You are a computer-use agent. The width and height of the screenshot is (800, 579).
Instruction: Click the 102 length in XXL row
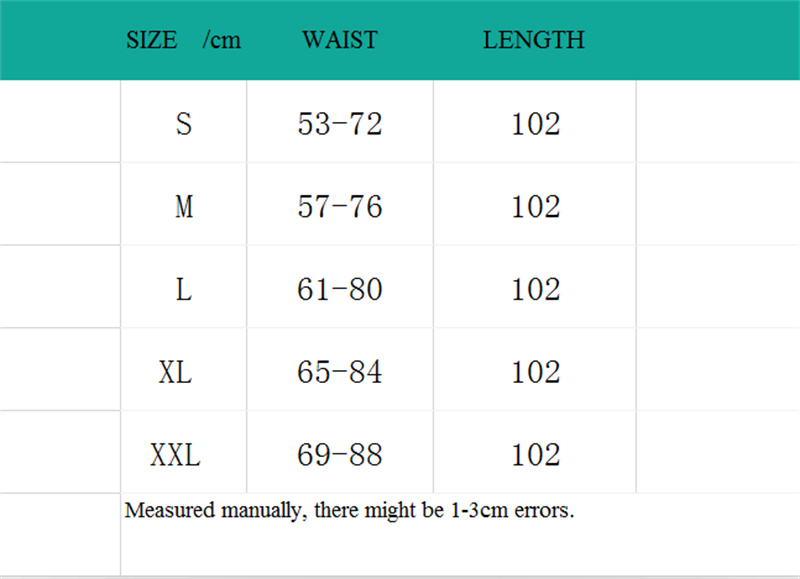(x=535, y=456)
